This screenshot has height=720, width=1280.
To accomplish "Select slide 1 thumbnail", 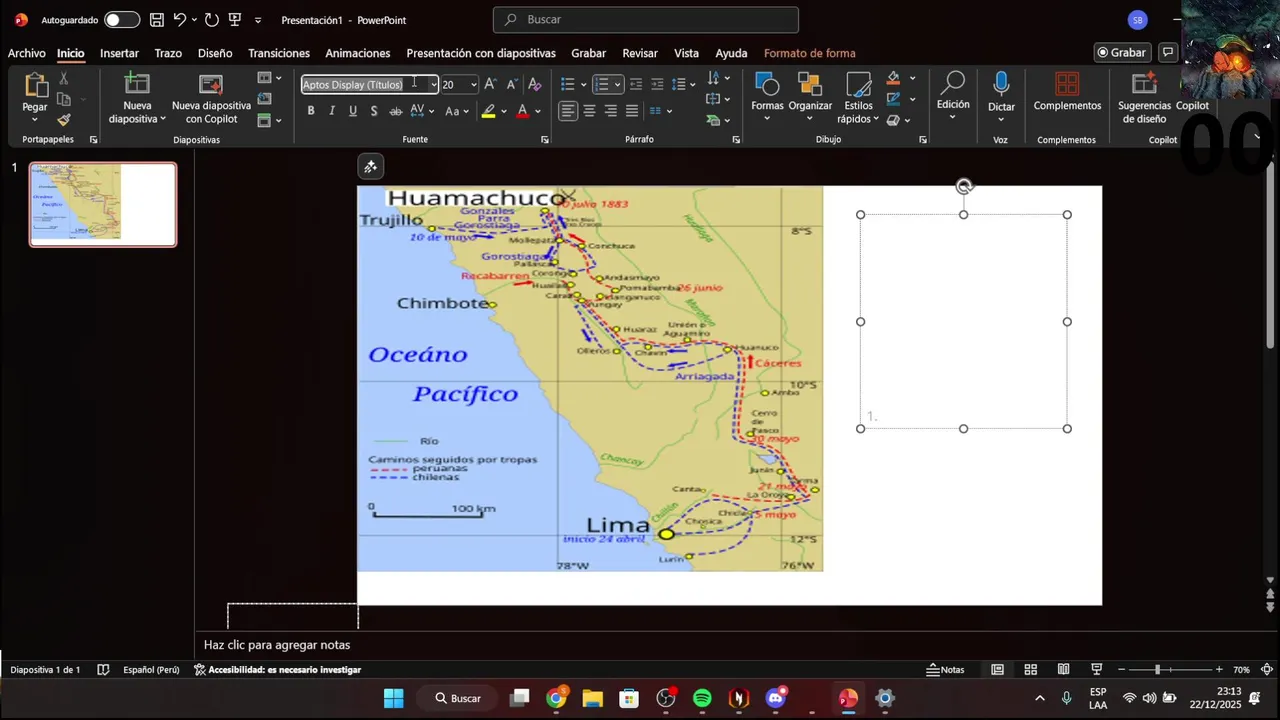I will pyautogui.click(x=103, y=204).
